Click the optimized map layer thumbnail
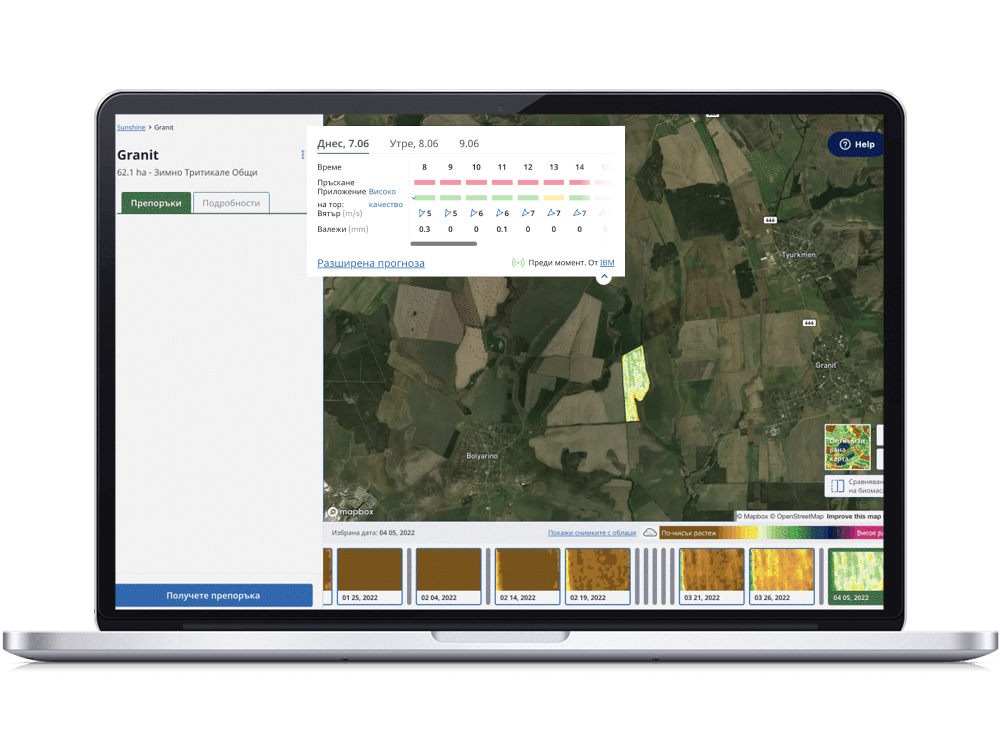The width and height of the screenshot is (1000, 750). (847, 447)
